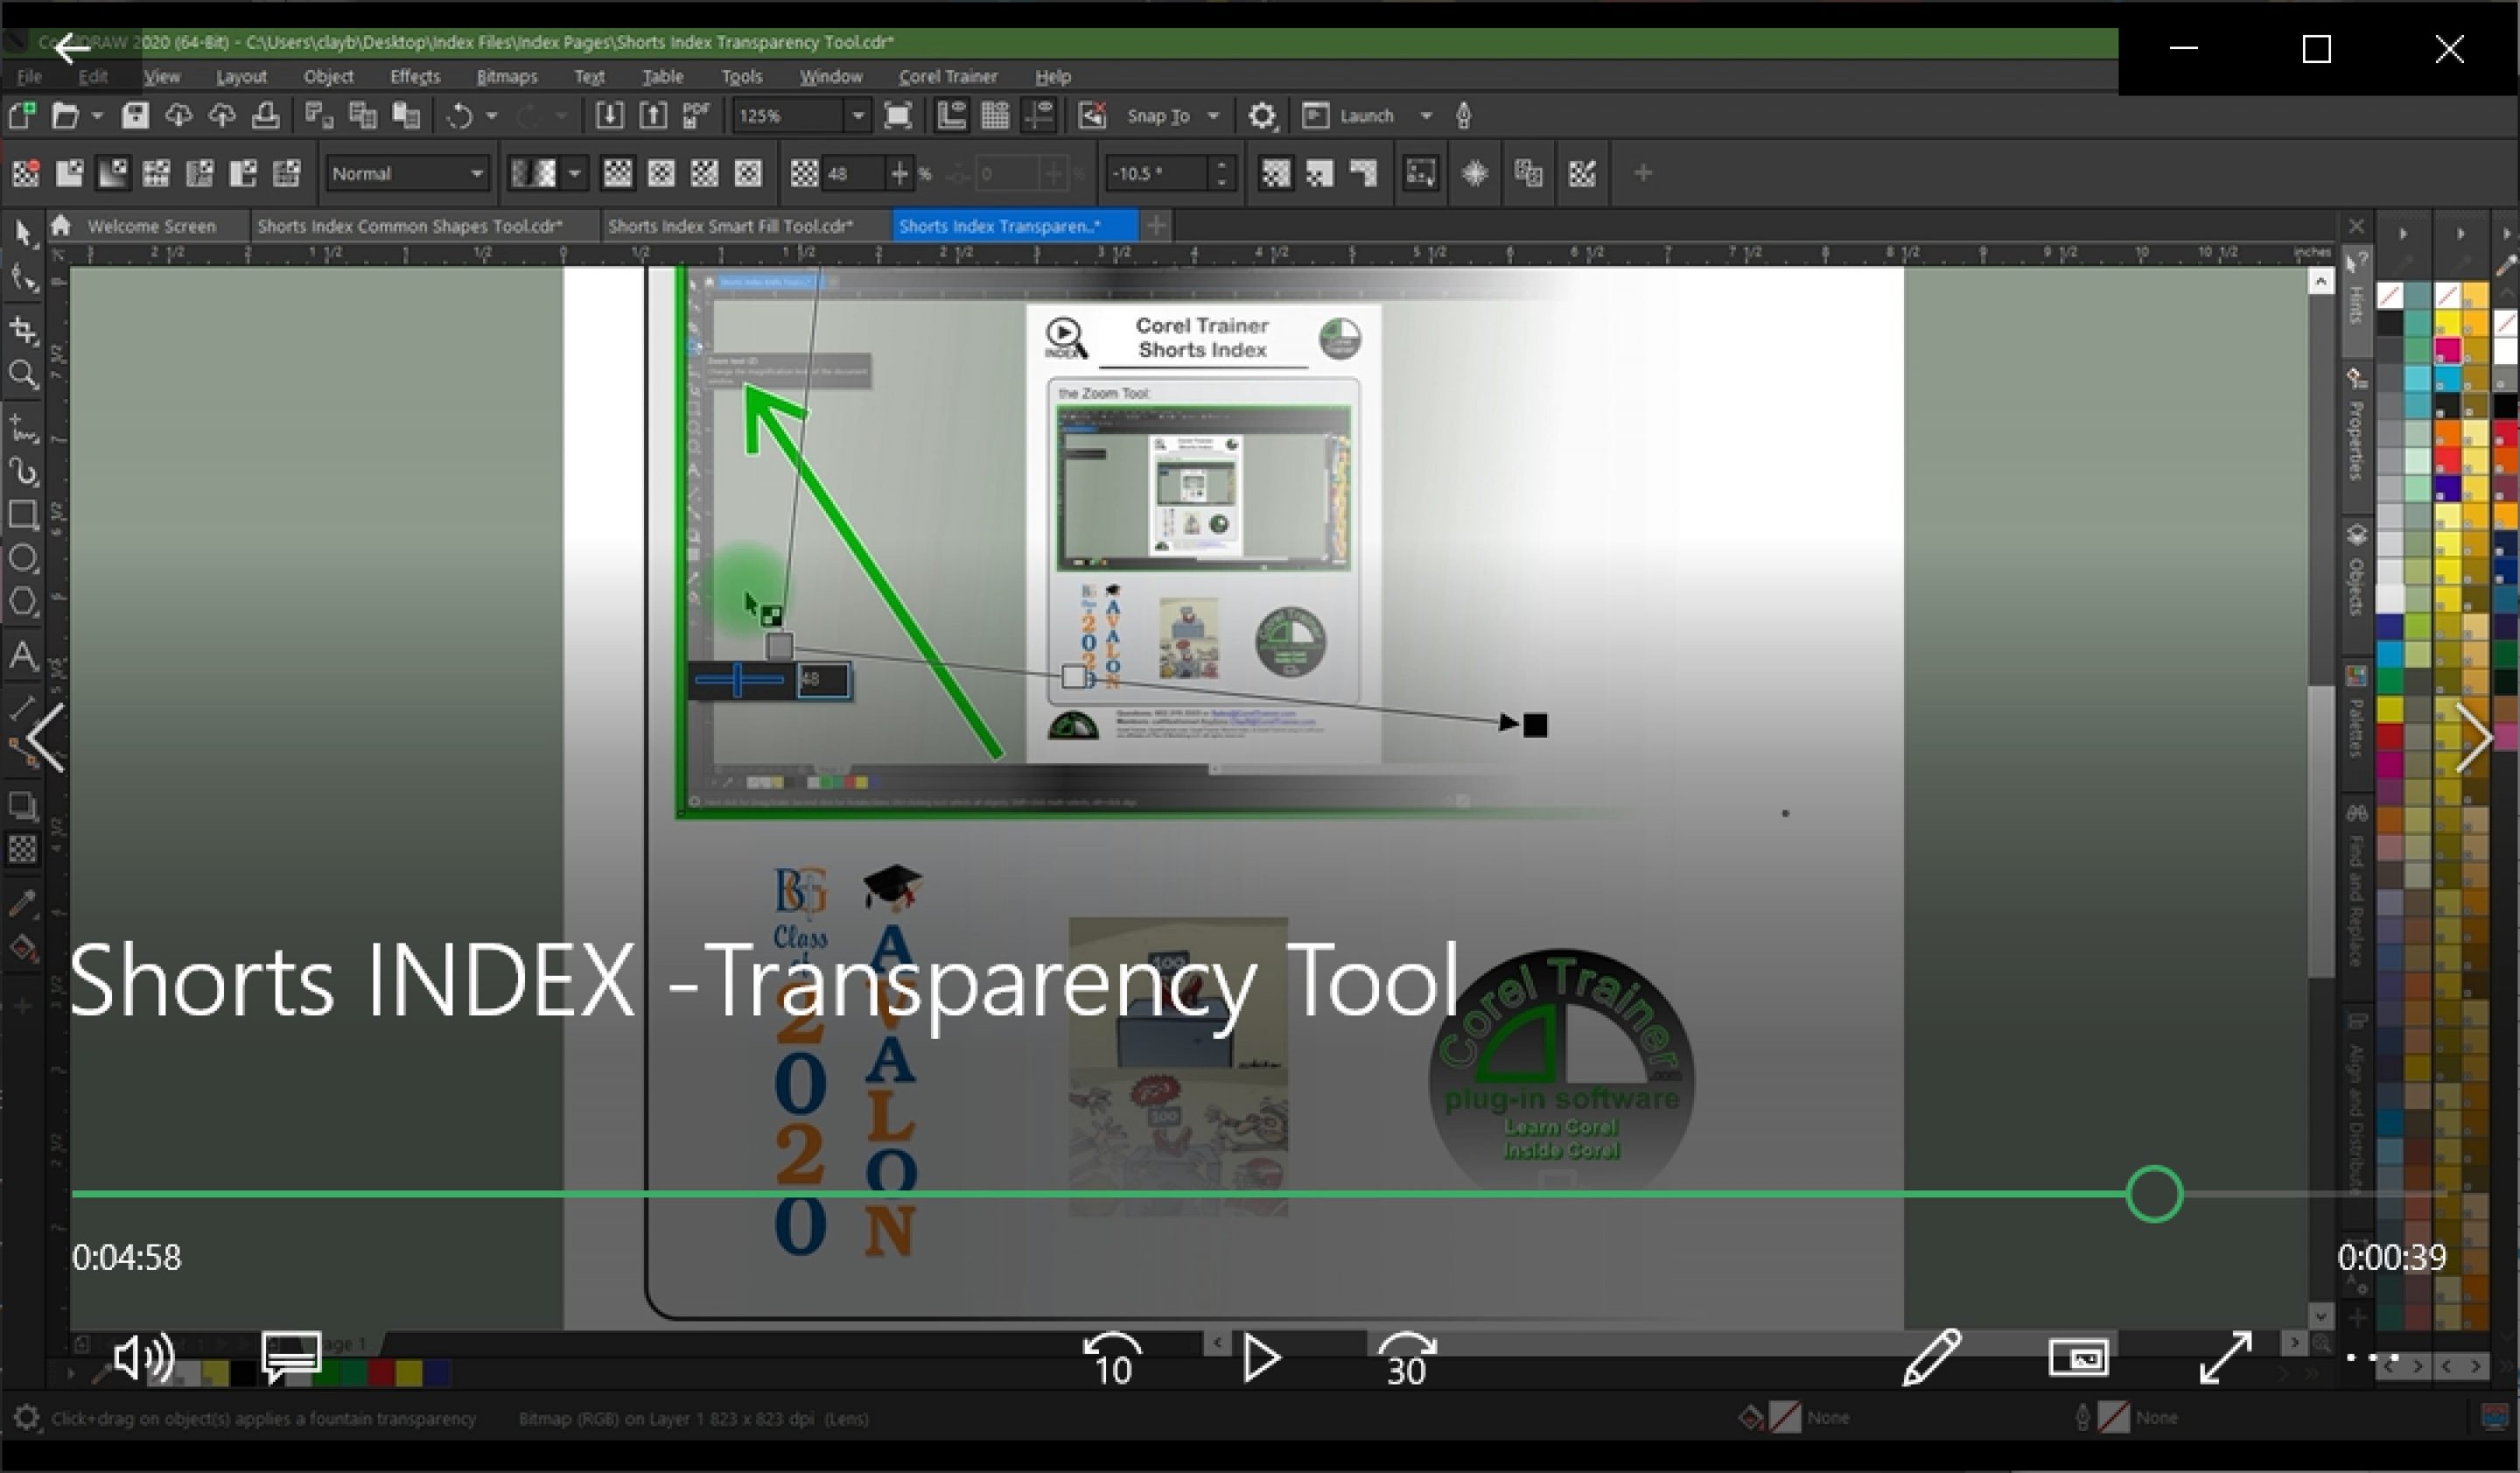Select the Interactive Fill tool
The height and width of the screenshot is (1473, 2520).
point(24,948)
